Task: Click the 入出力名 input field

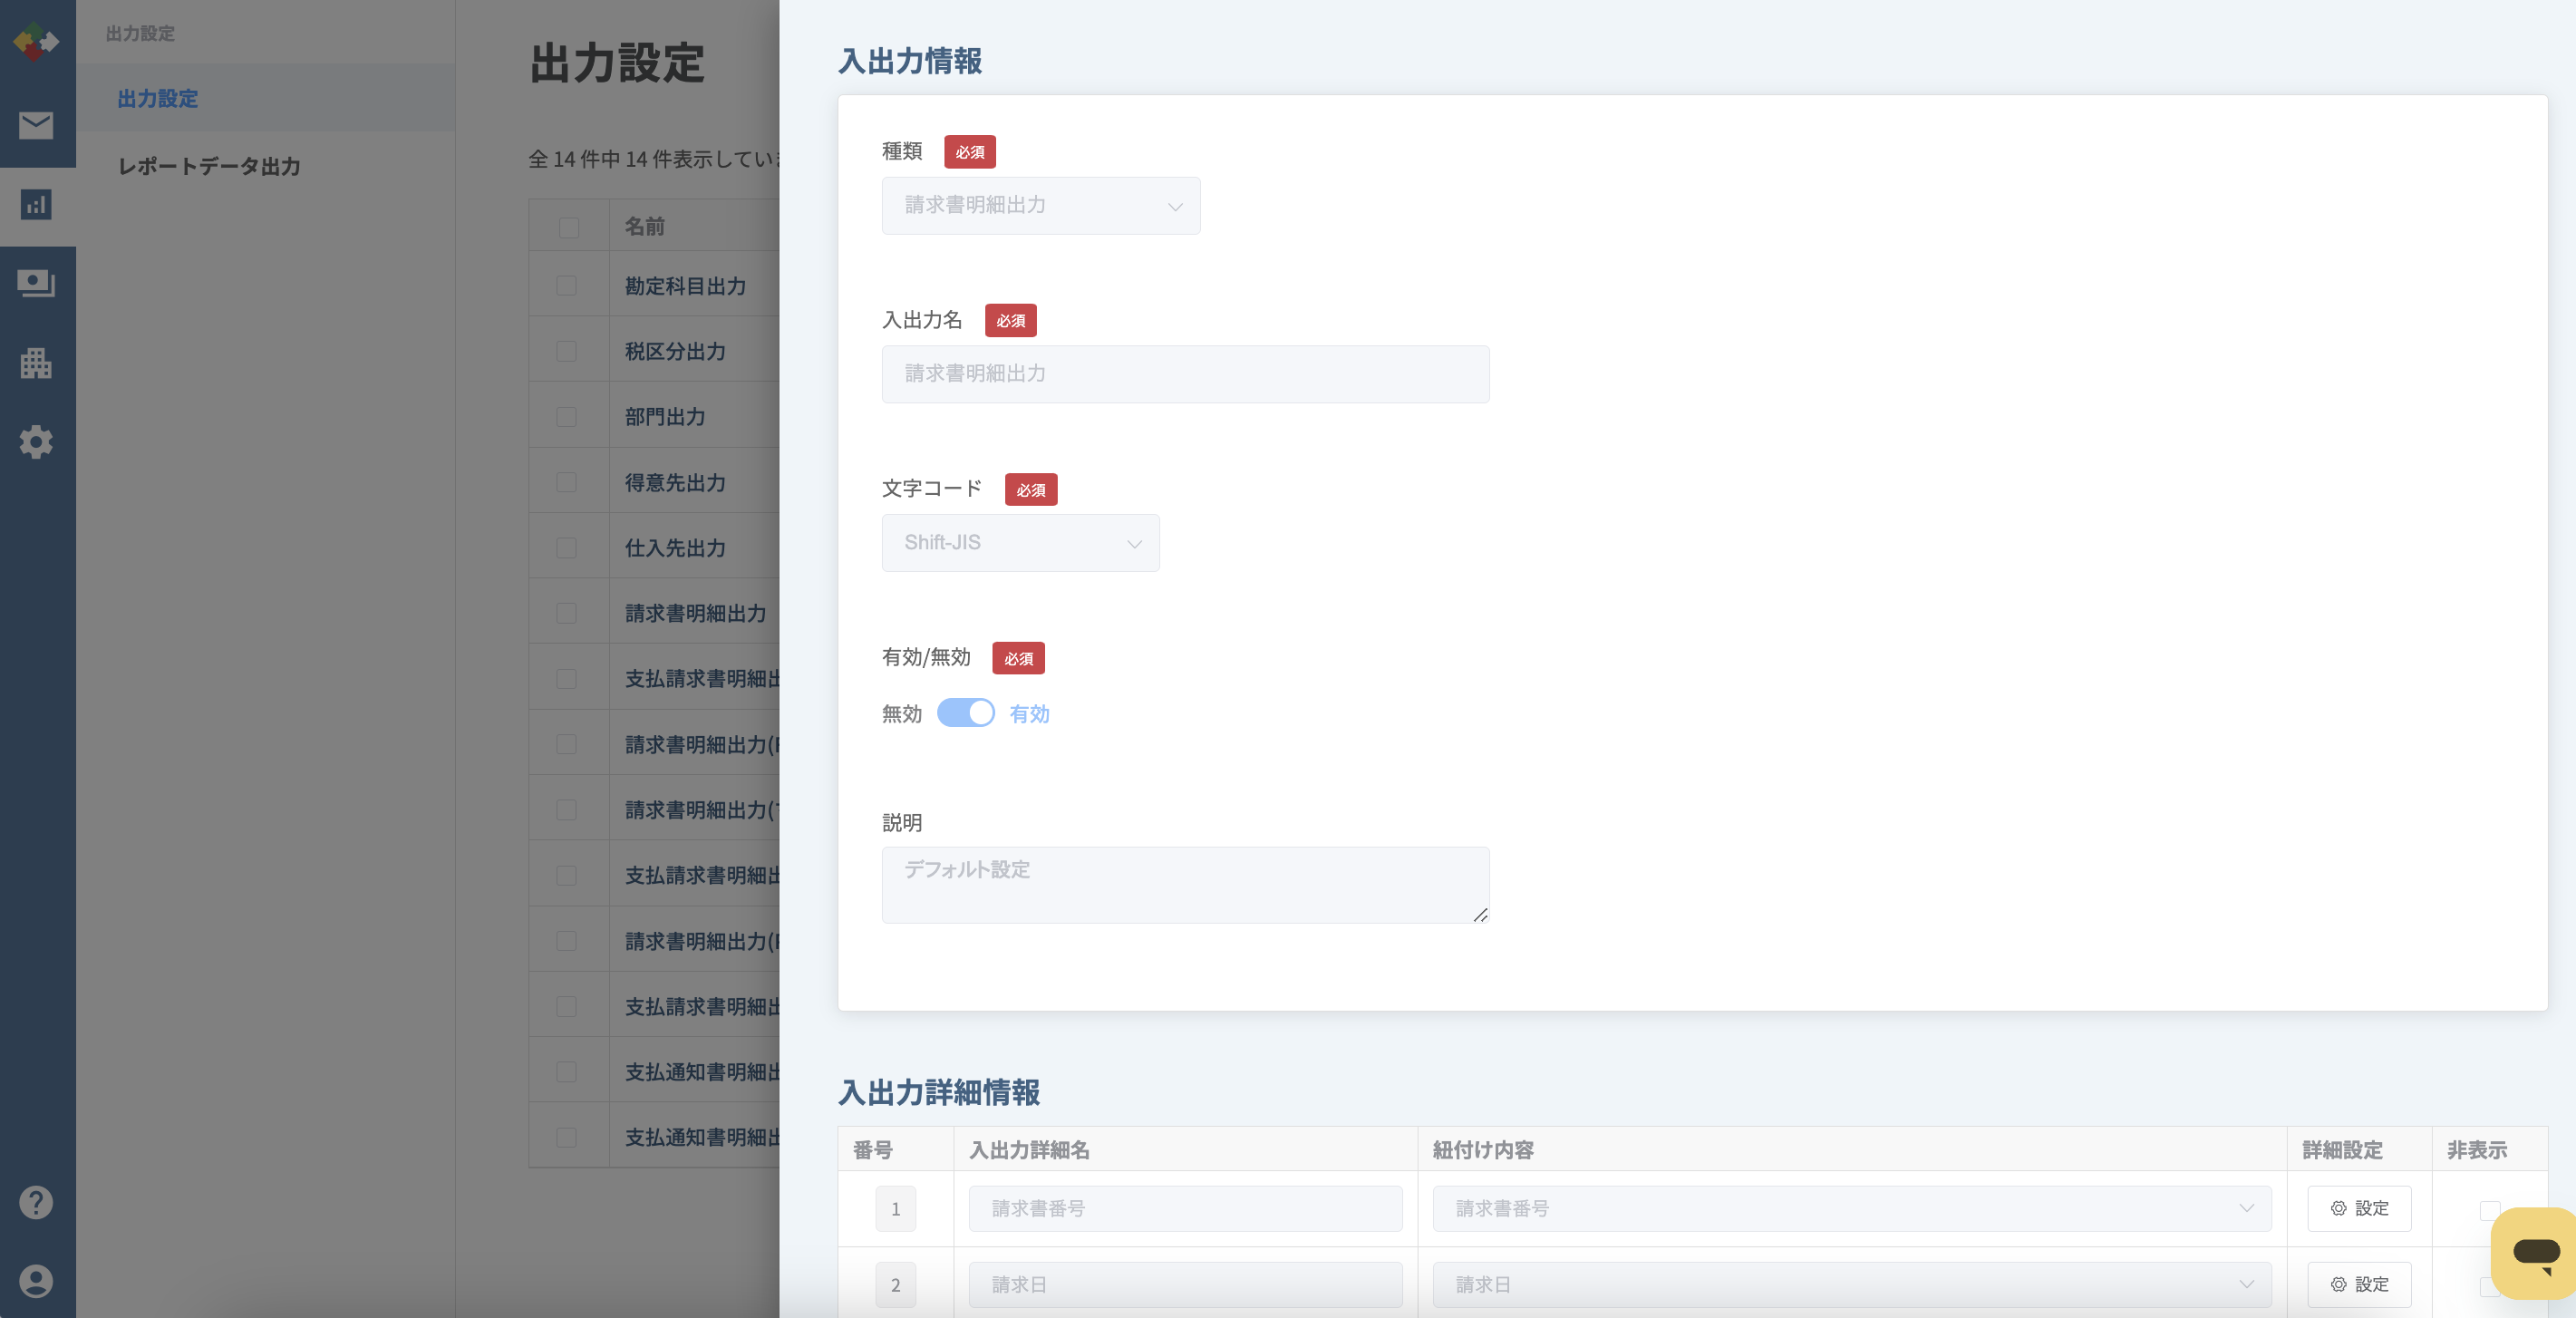Action: coord(1185,374)
